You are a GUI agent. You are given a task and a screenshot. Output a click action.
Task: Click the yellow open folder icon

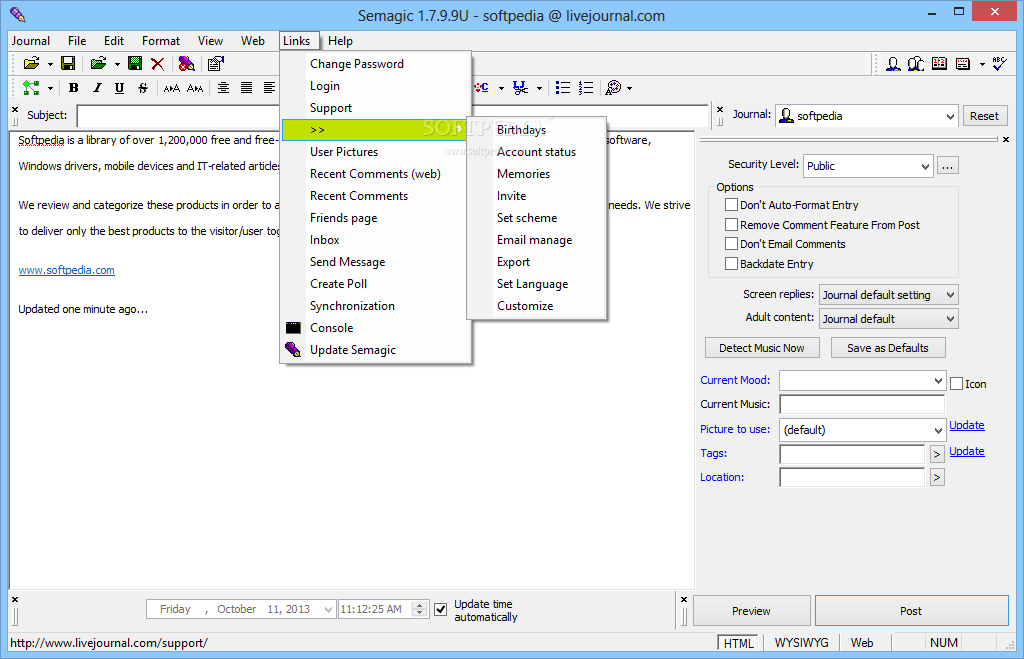31,63
